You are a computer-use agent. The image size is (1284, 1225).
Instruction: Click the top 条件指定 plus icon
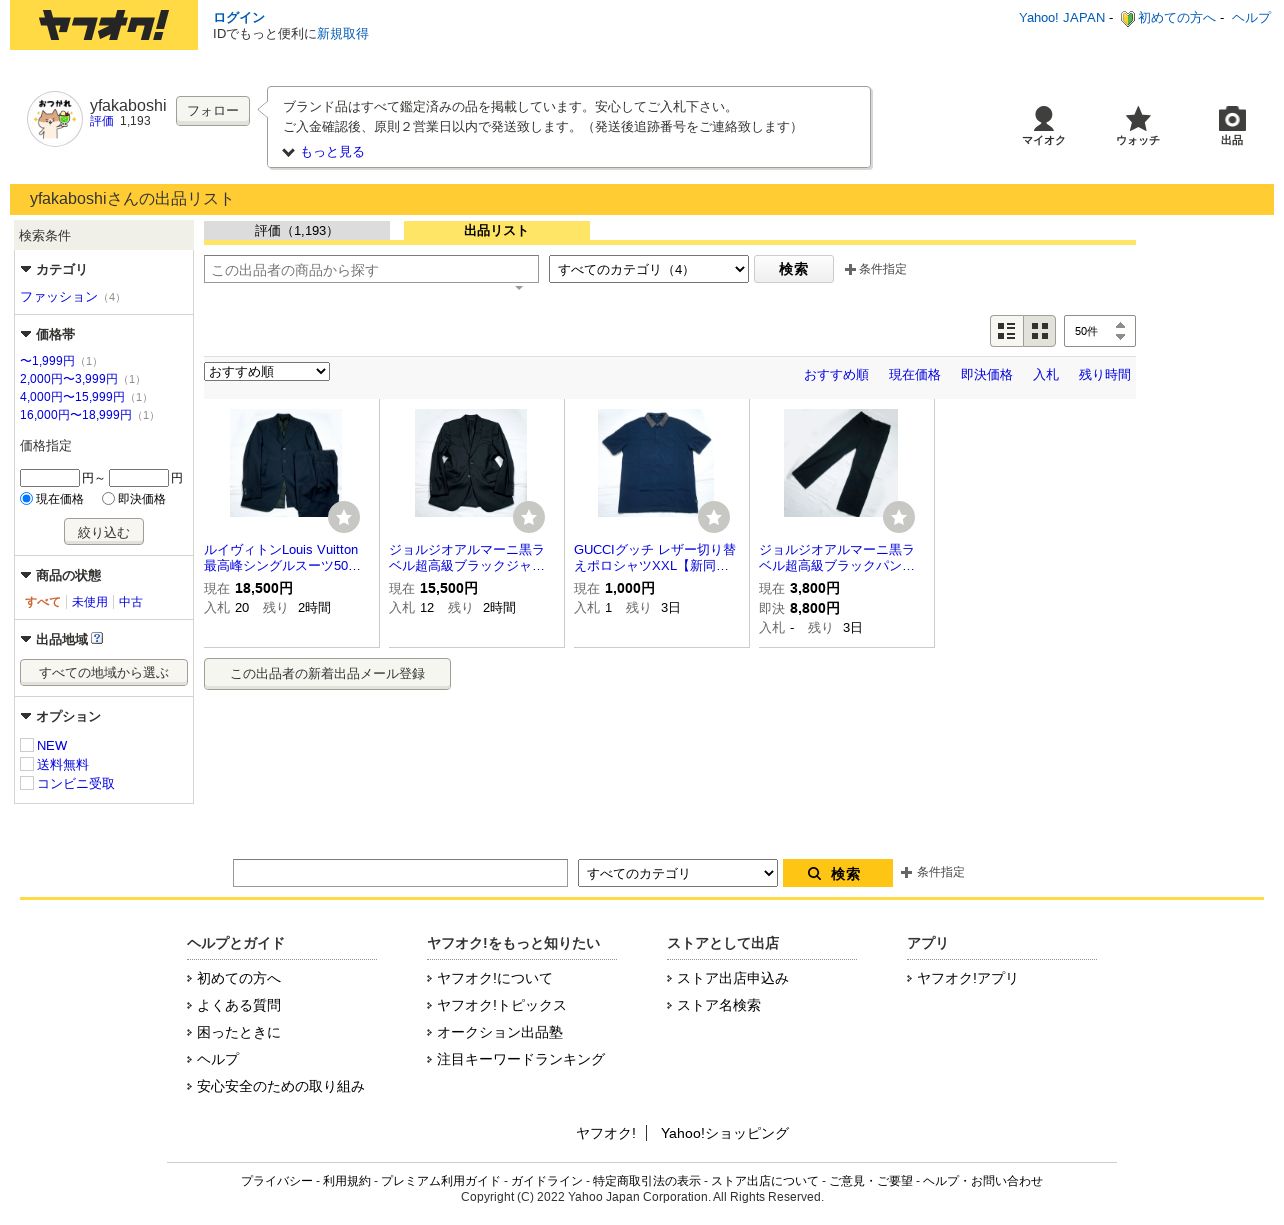pos(850,269)
